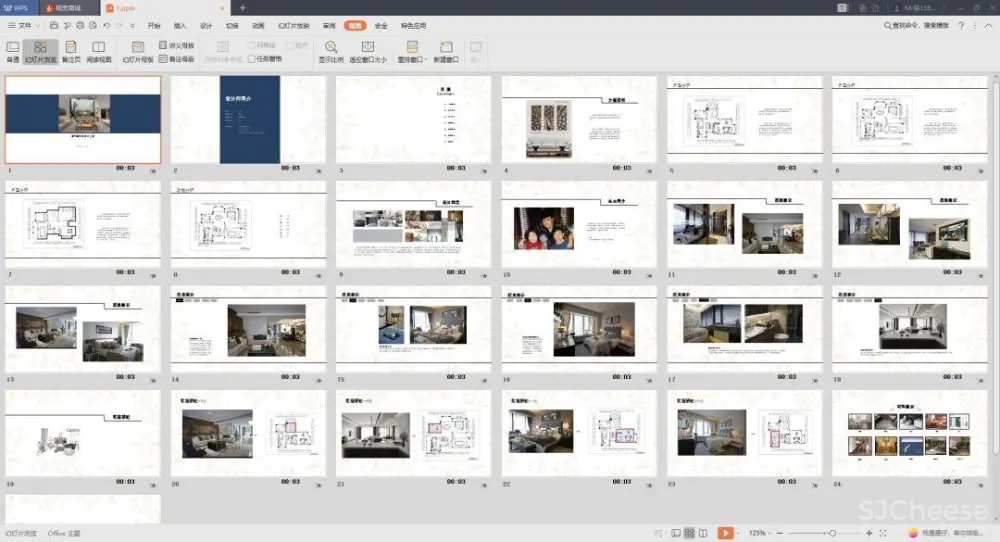1000x542 pixels.
Task: Click the zoom slider handle in status bar
Action: coord(834,533)
